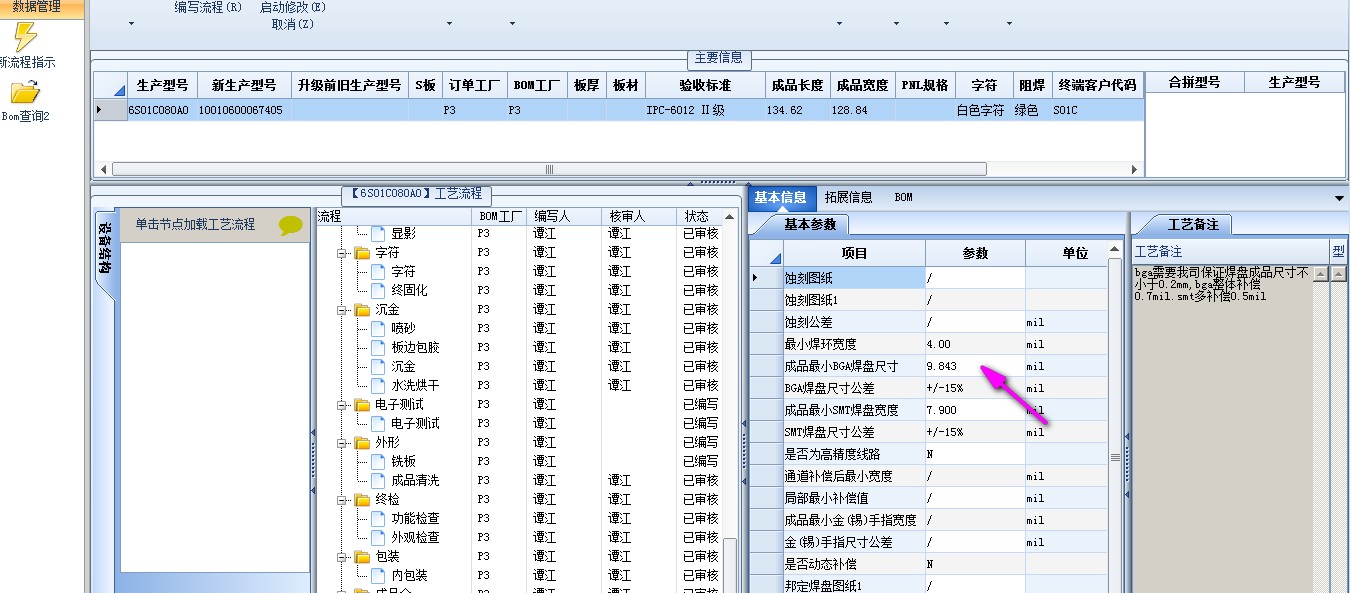
Task: Click the 外形 folder icon
Action: [x=362, y=442]
